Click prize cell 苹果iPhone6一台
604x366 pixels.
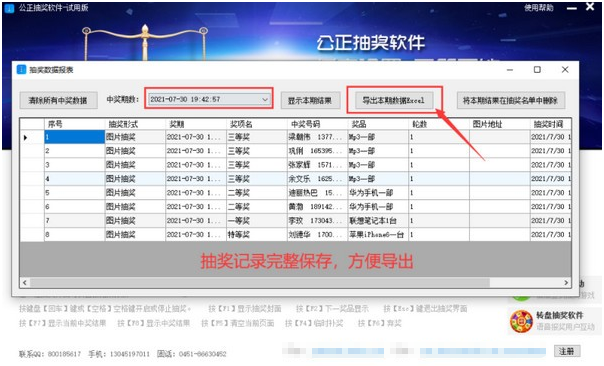(x=378, y=234)
